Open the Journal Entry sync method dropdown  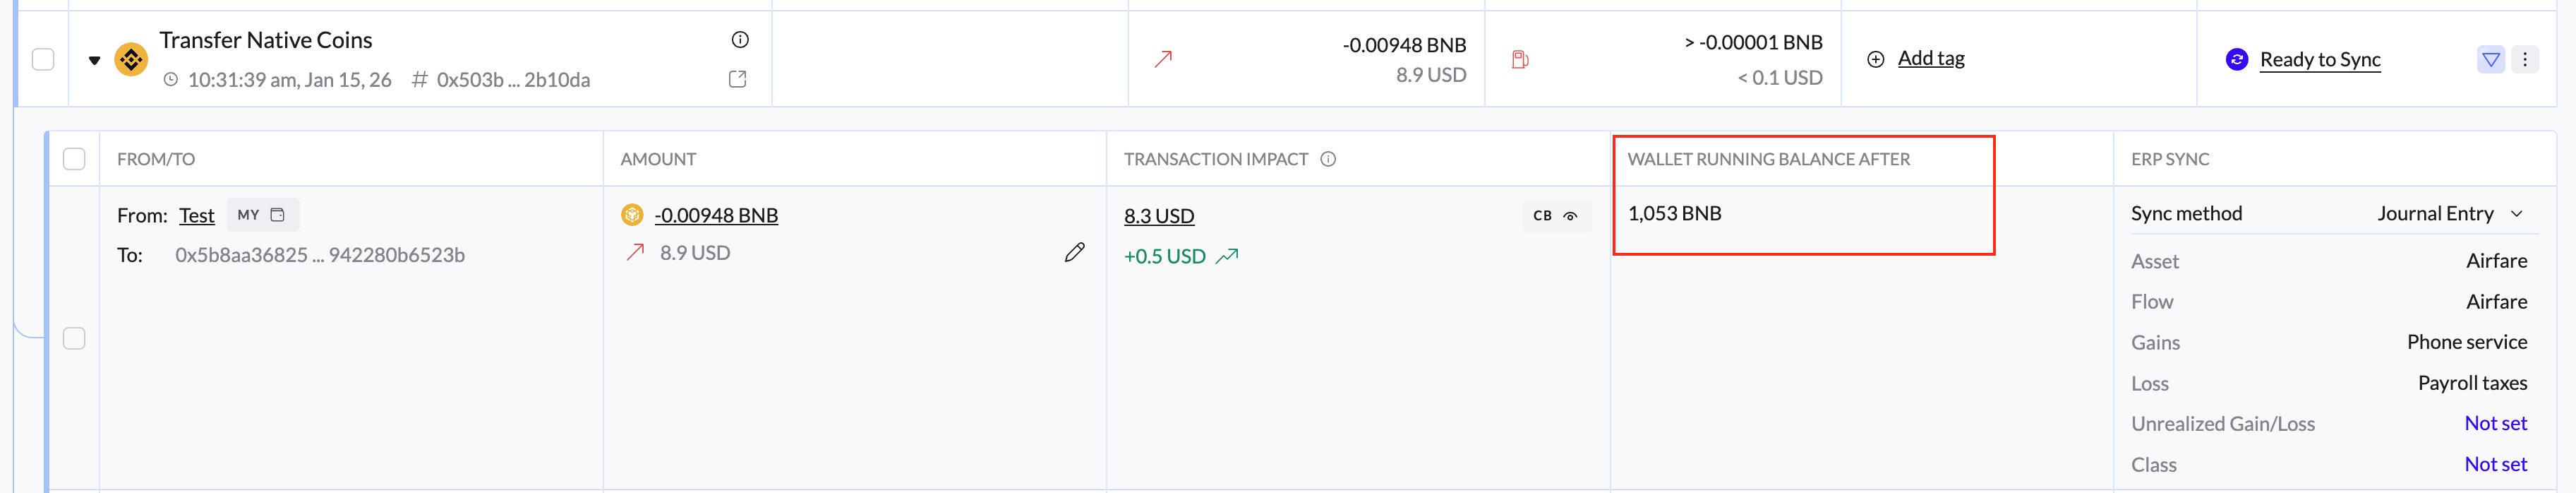tap(2450, 214)
